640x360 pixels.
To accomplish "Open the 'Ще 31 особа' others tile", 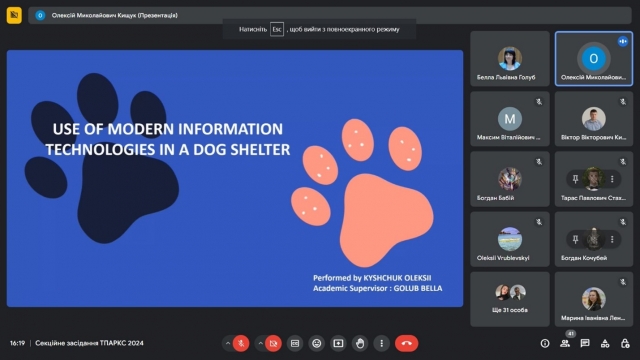I will [x=510, y=300].
